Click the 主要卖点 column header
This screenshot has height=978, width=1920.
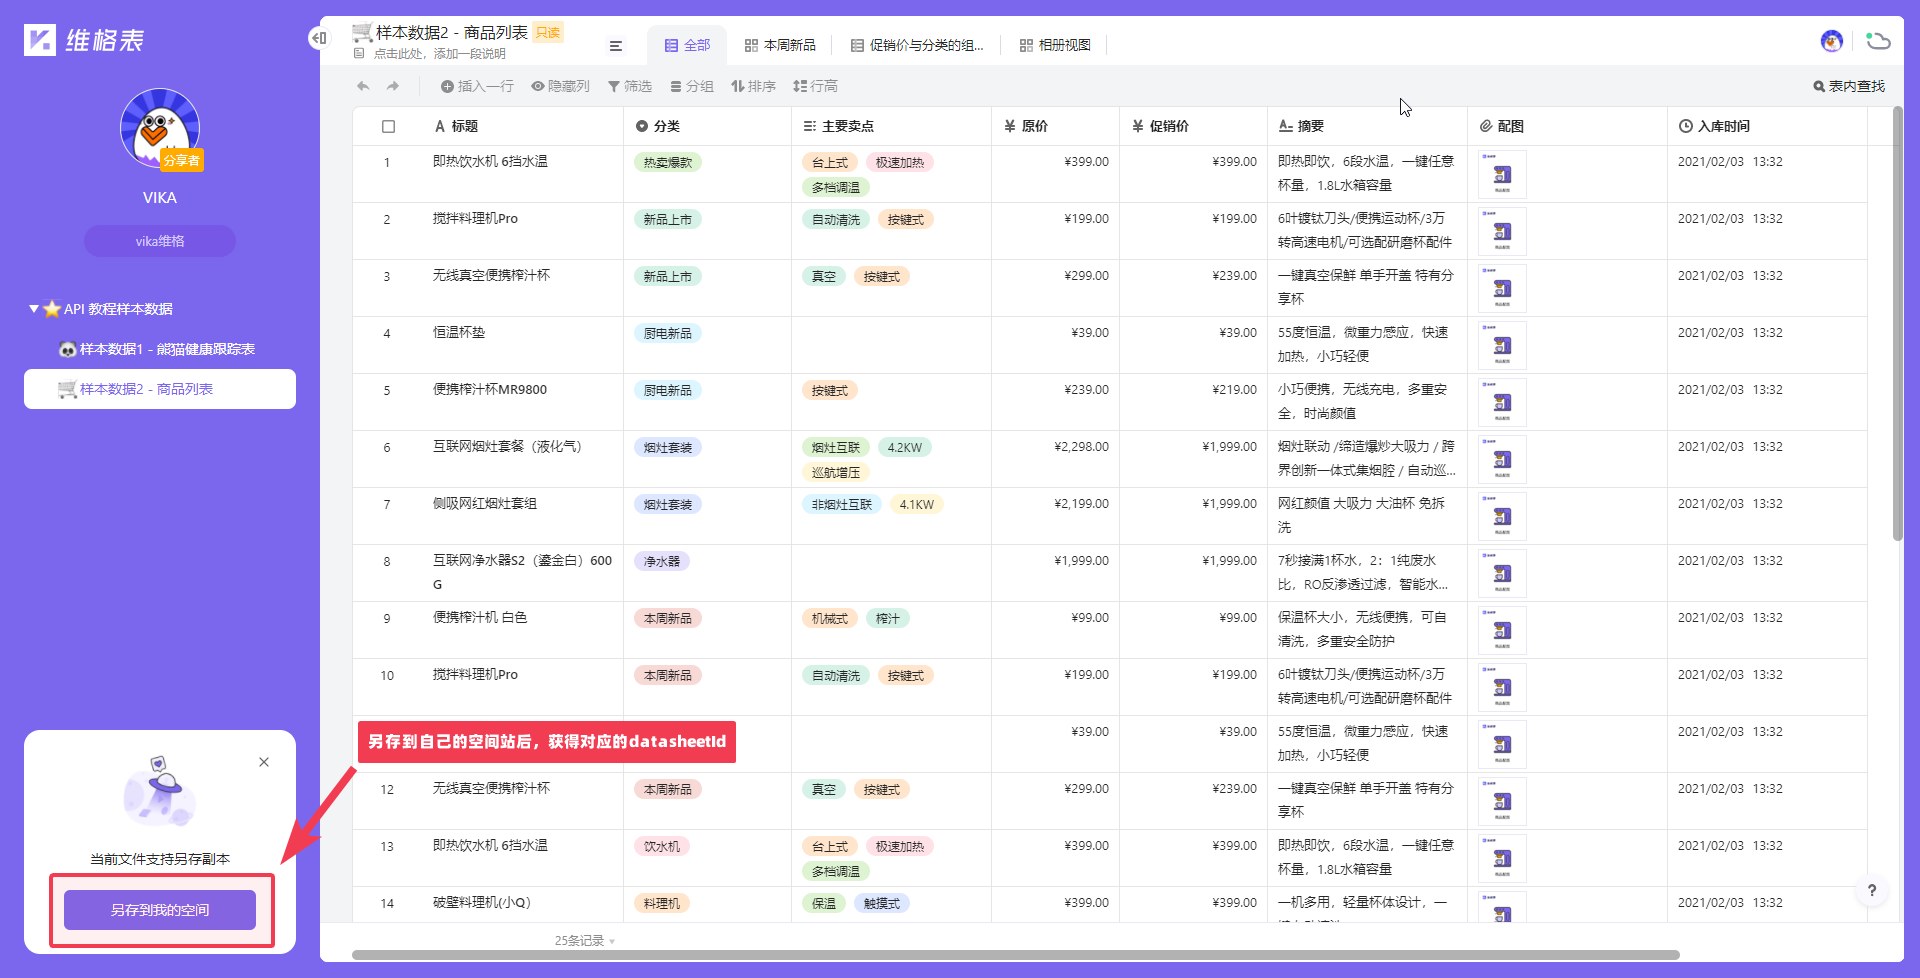(x=892, y=126)
